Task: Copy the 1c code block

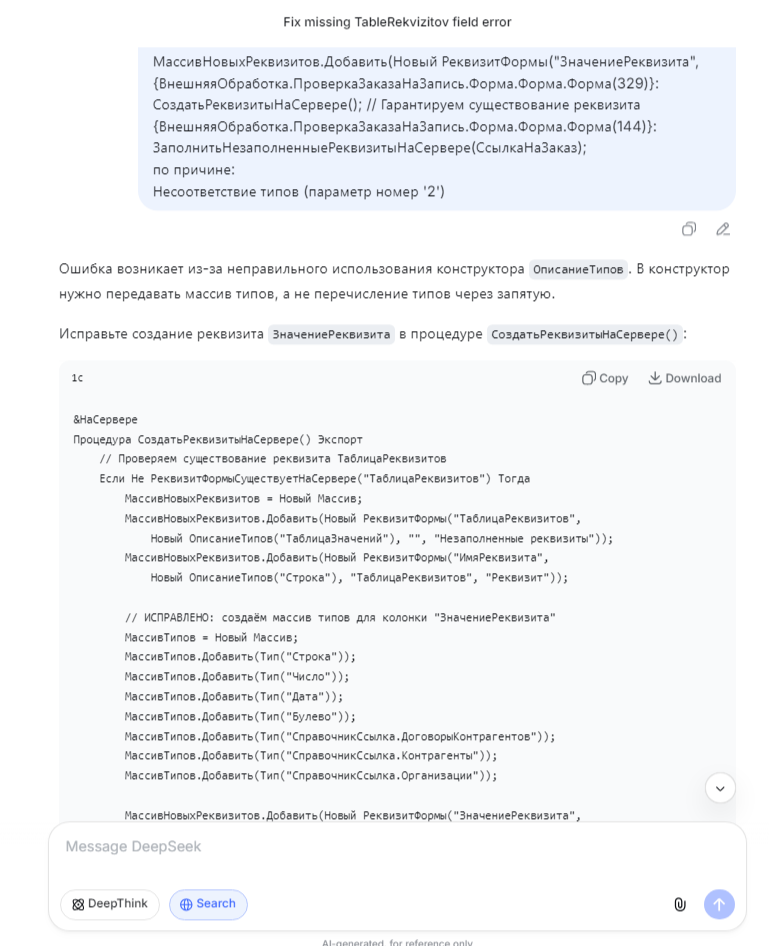Action: (x=605, y=378)
